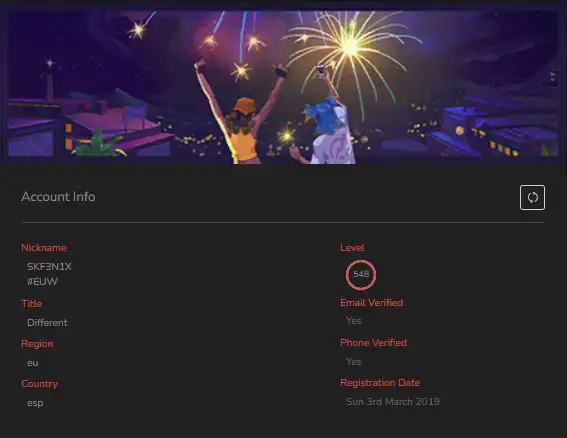Select the registration date Sun 3rd March 2019

393,402
